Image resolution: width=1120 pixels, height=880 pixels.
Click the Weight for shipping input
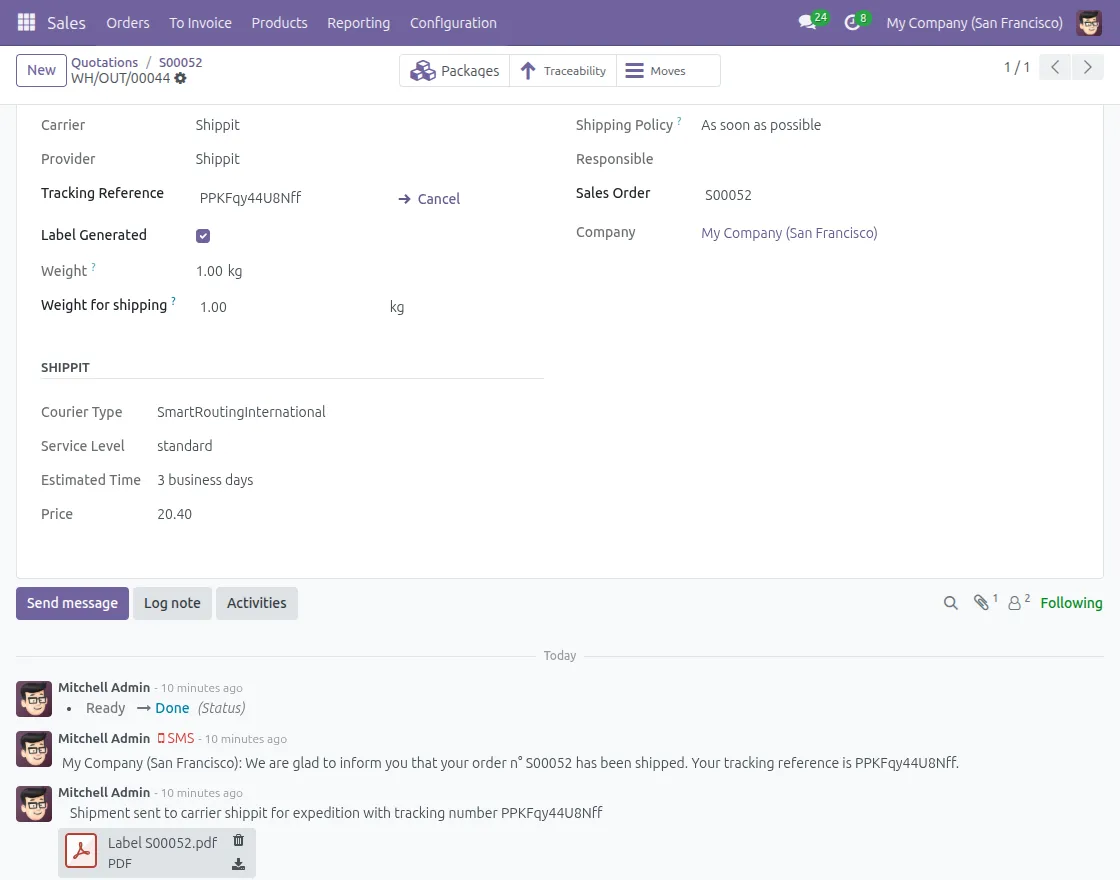289,306
